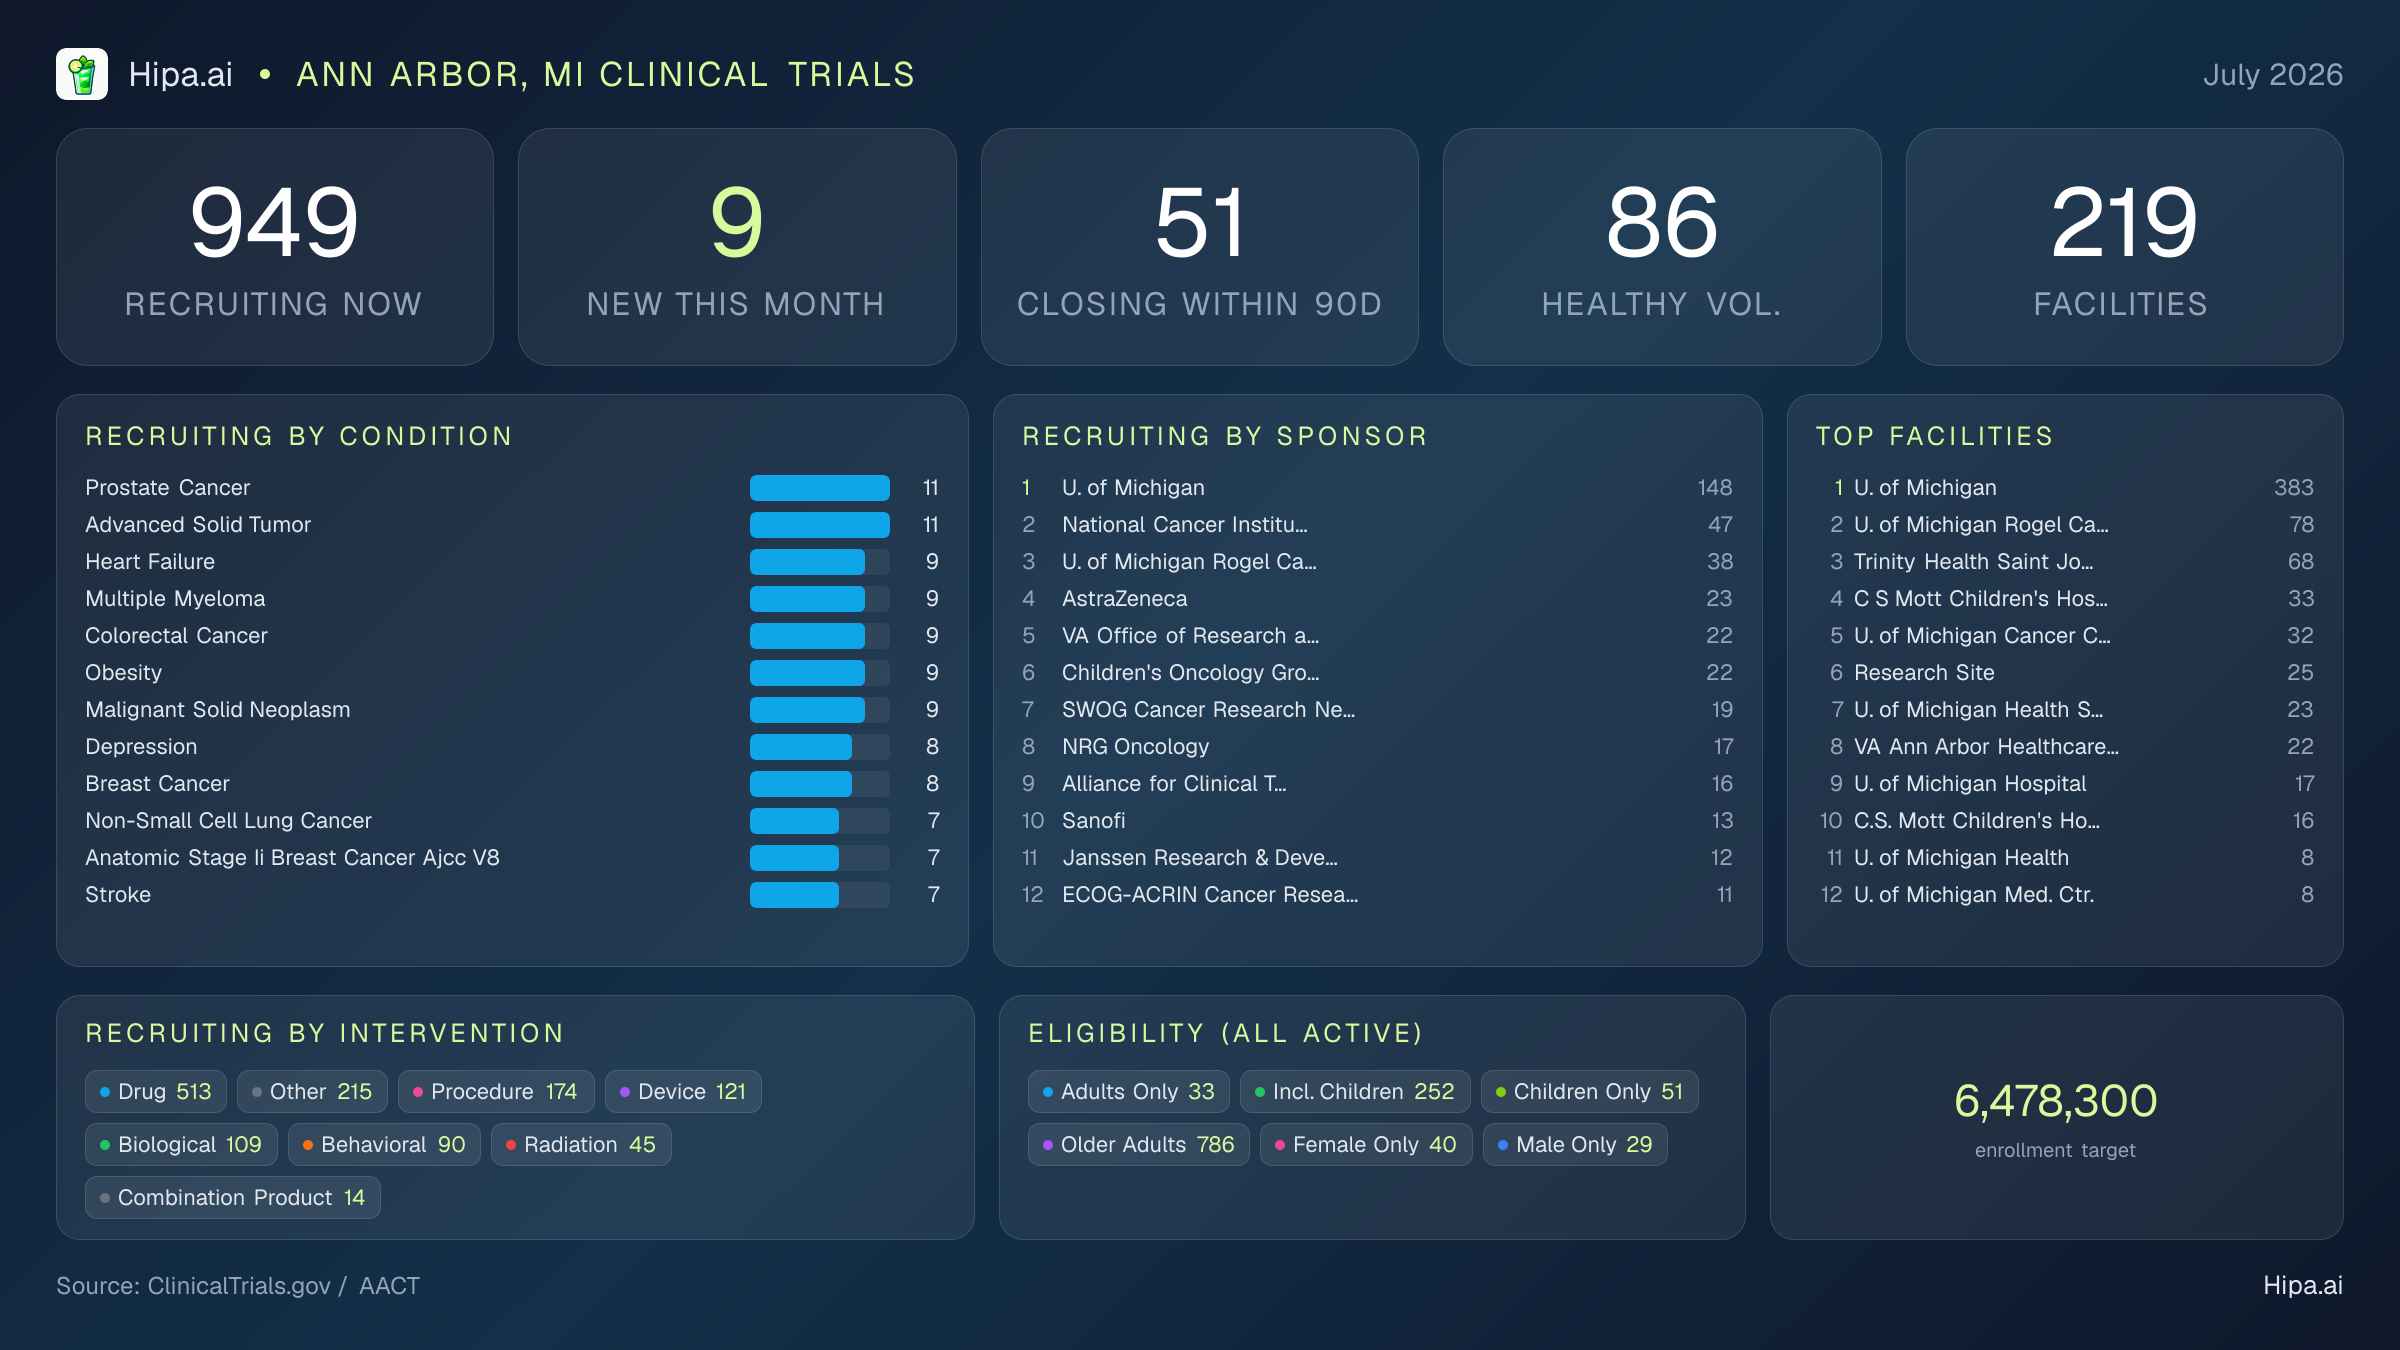Open the 219 Facilities card

point(2124,247)
